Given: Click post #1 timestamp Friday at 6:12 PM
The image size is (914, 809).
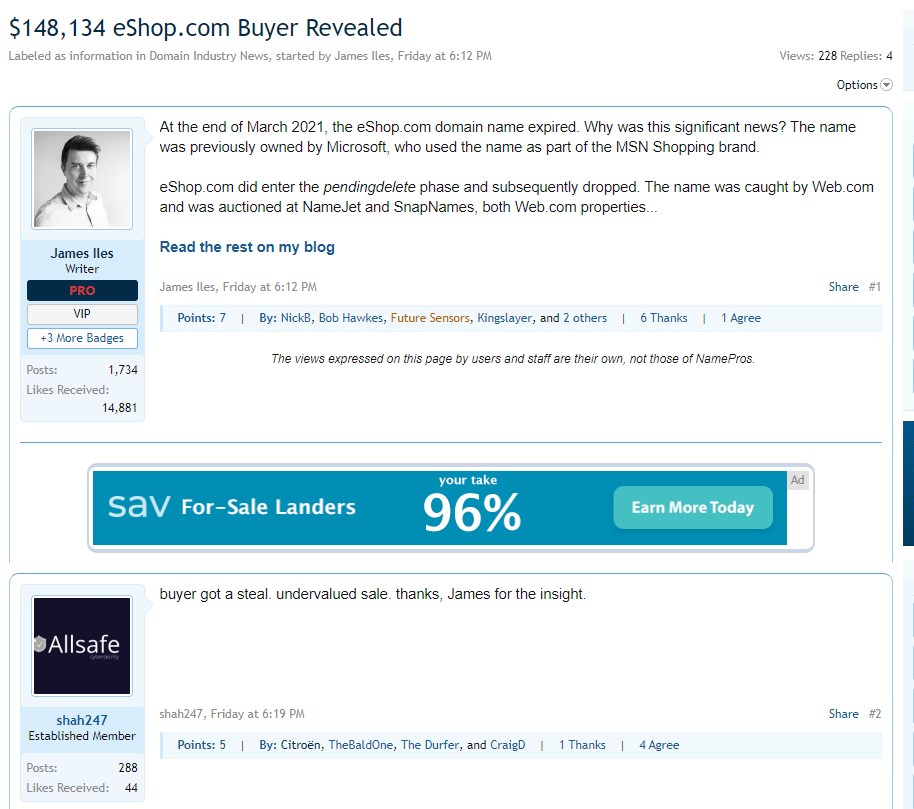Looking at the screenshot, I should coord(270,287).
